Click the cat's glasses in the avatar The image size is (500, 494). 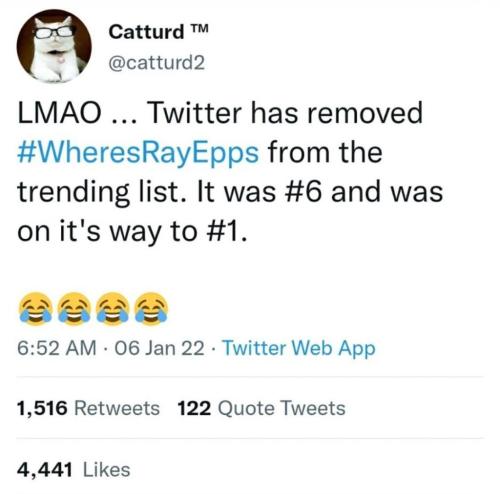click(54, 32)
